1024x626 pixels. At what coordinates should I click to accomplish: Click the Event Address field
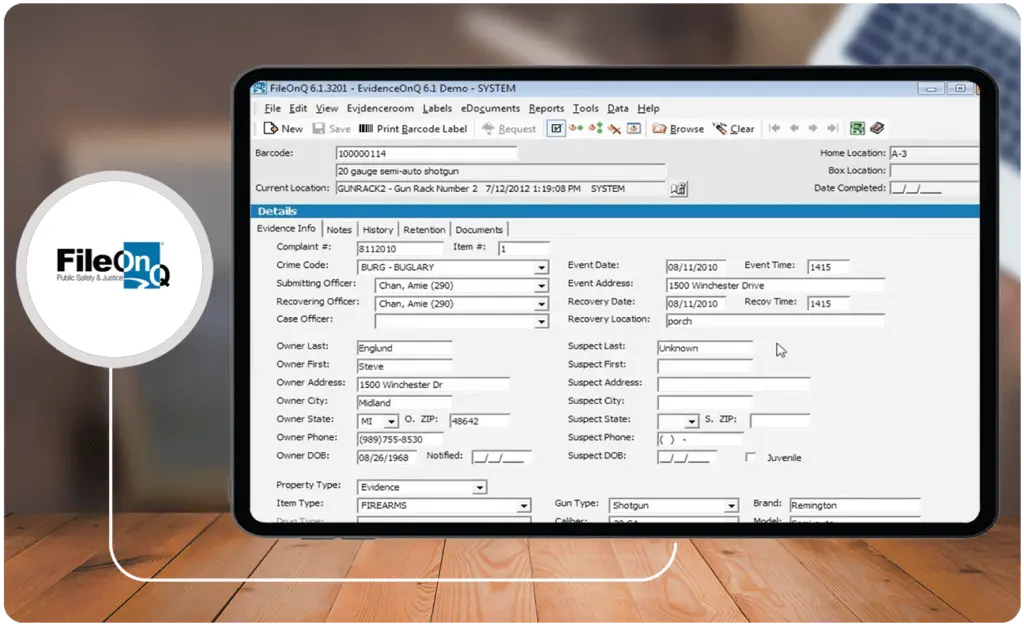[775, 285]
